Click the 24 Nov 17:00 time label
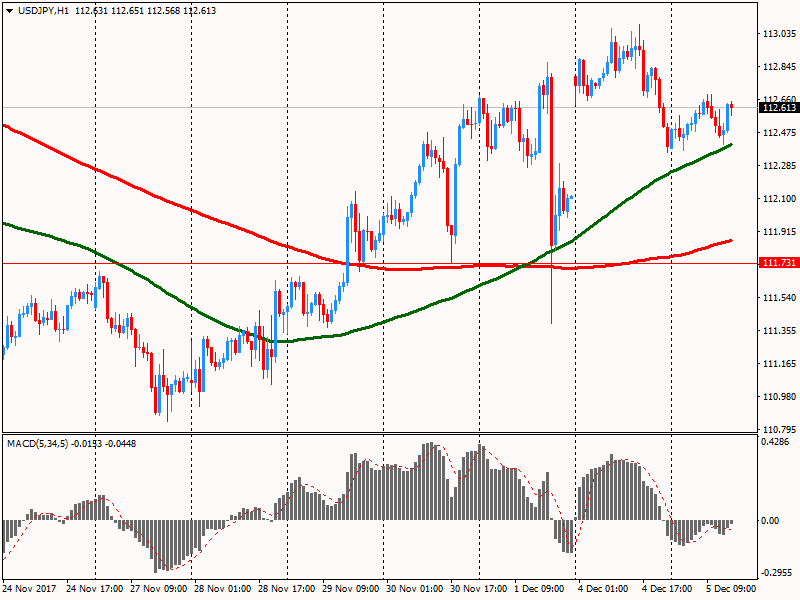Screen dimensions: 800x600 (x=95, y=589)
